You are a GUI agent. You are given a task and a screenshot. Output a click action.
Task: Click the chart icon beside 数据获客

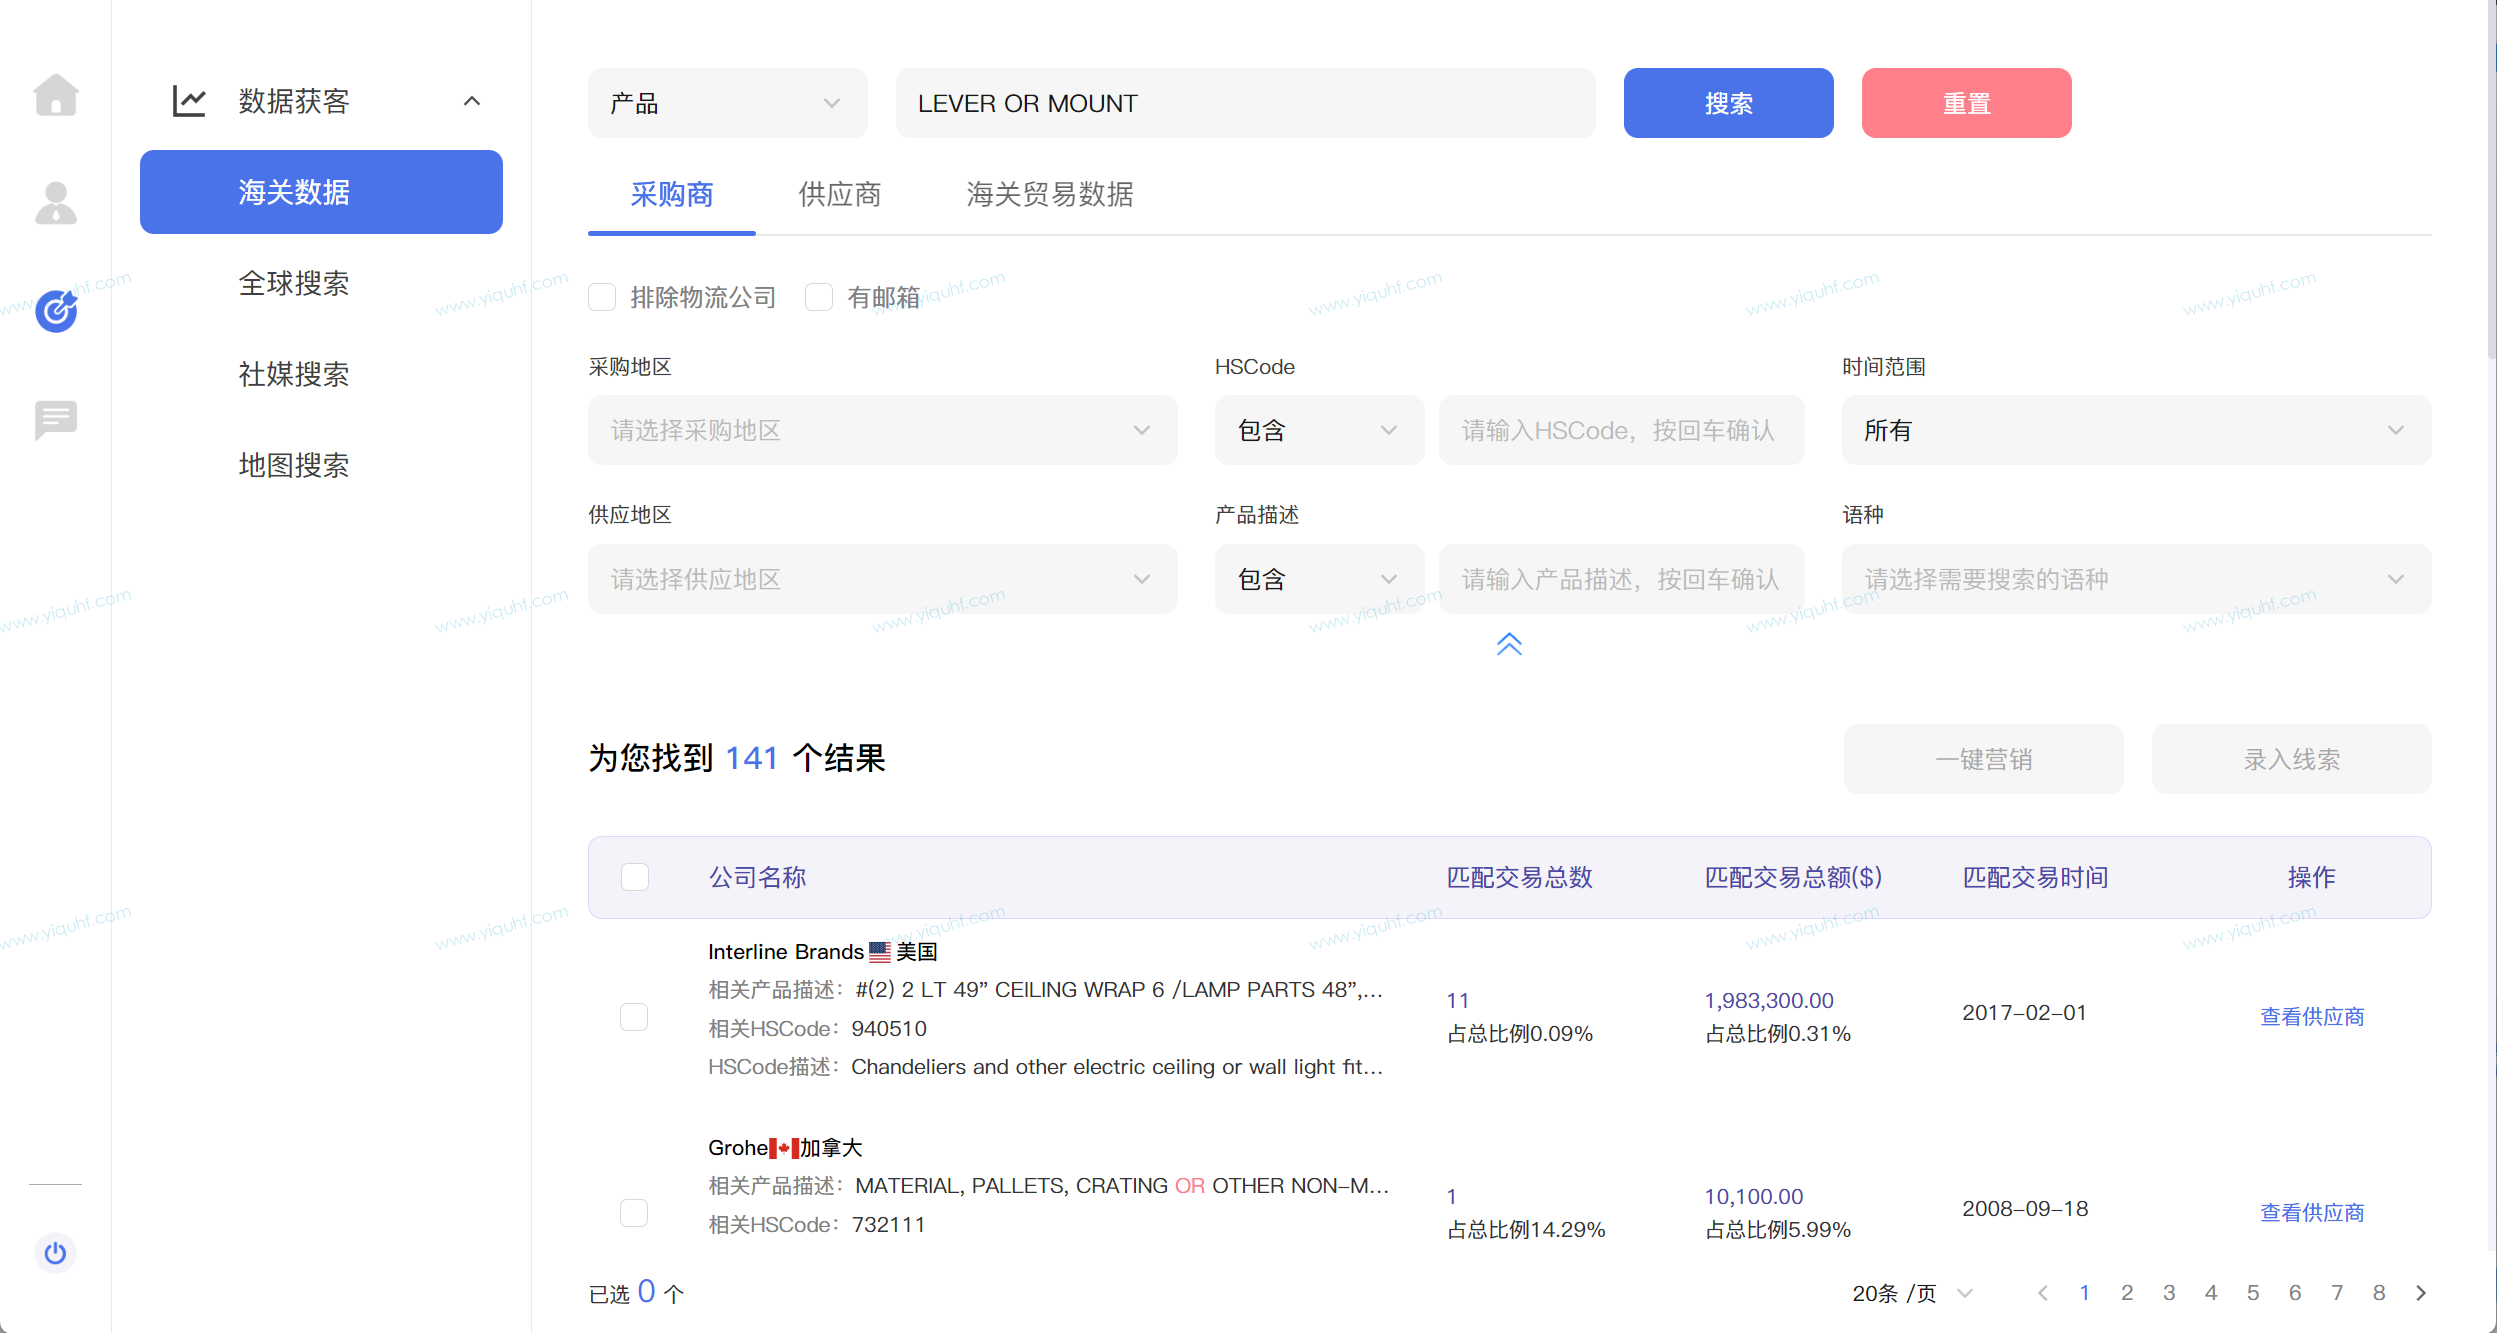point(189,101)
